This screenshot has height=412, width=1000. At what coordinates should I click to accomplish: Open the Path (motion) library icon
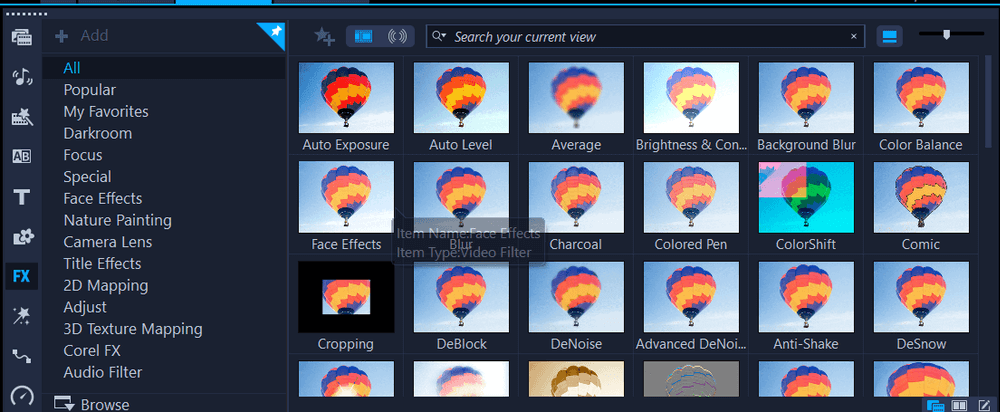21,355
